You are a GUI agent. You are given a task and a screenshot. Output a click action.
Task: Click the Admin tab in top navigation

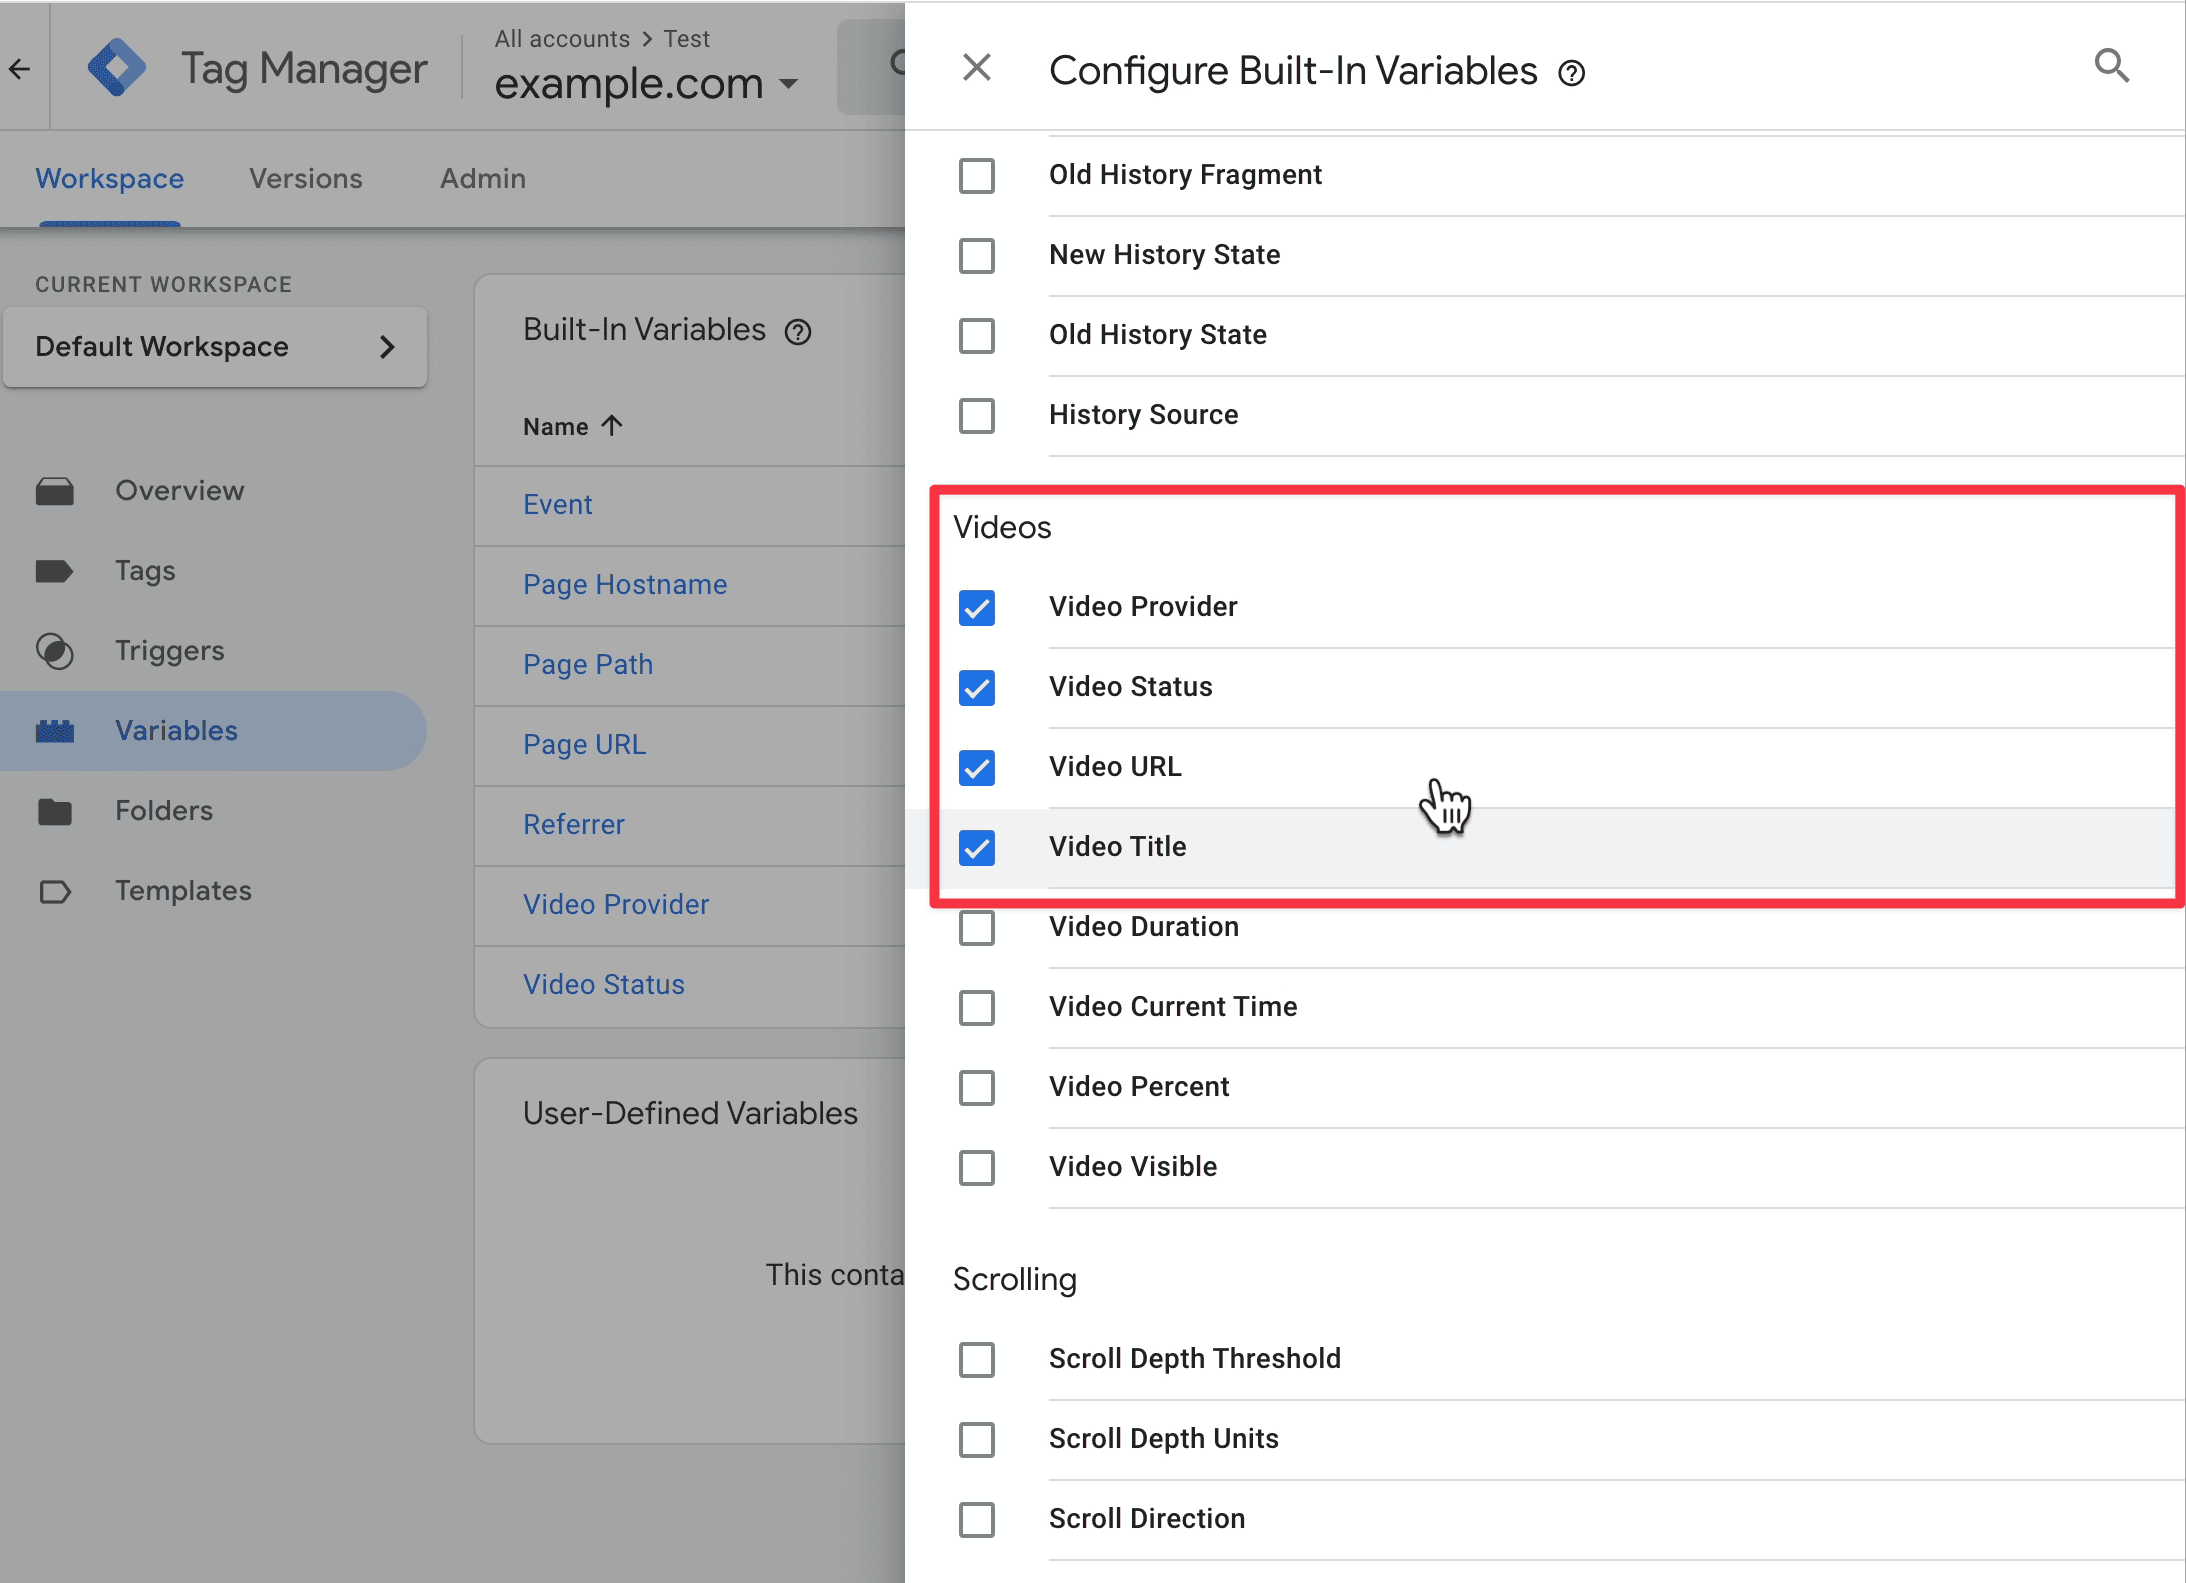pyautogui.click(x=482, y=178)
